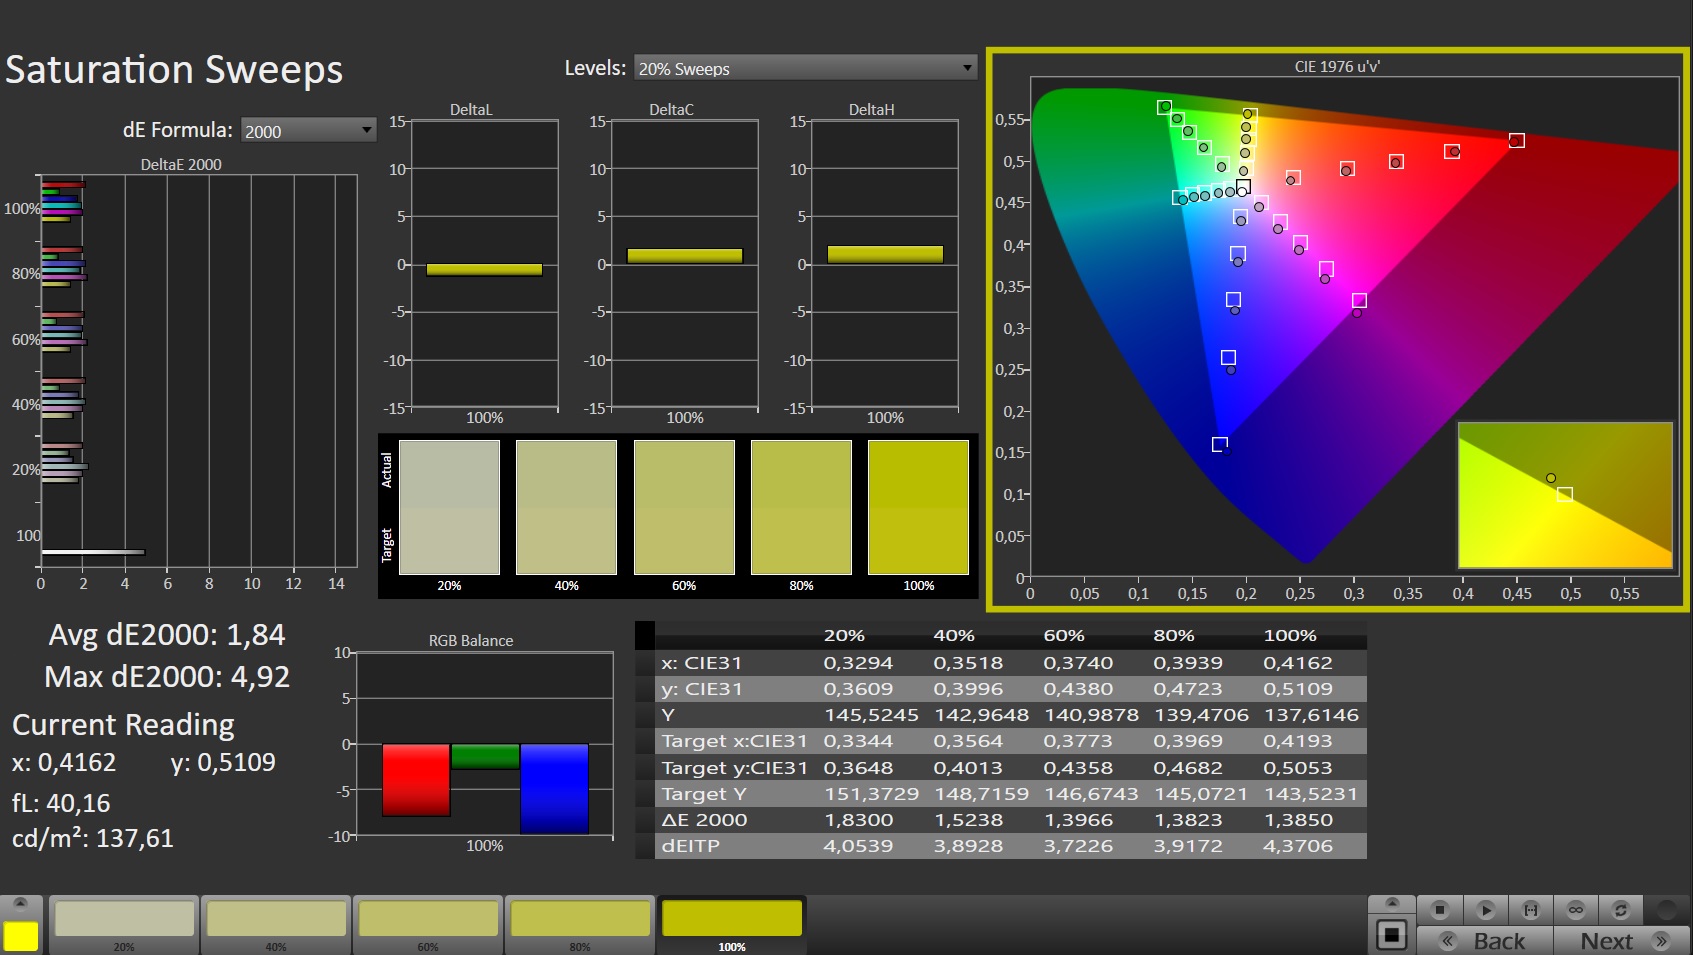
Task: Open the Levels 20% Sweeps dropdown
Action: 805,68
